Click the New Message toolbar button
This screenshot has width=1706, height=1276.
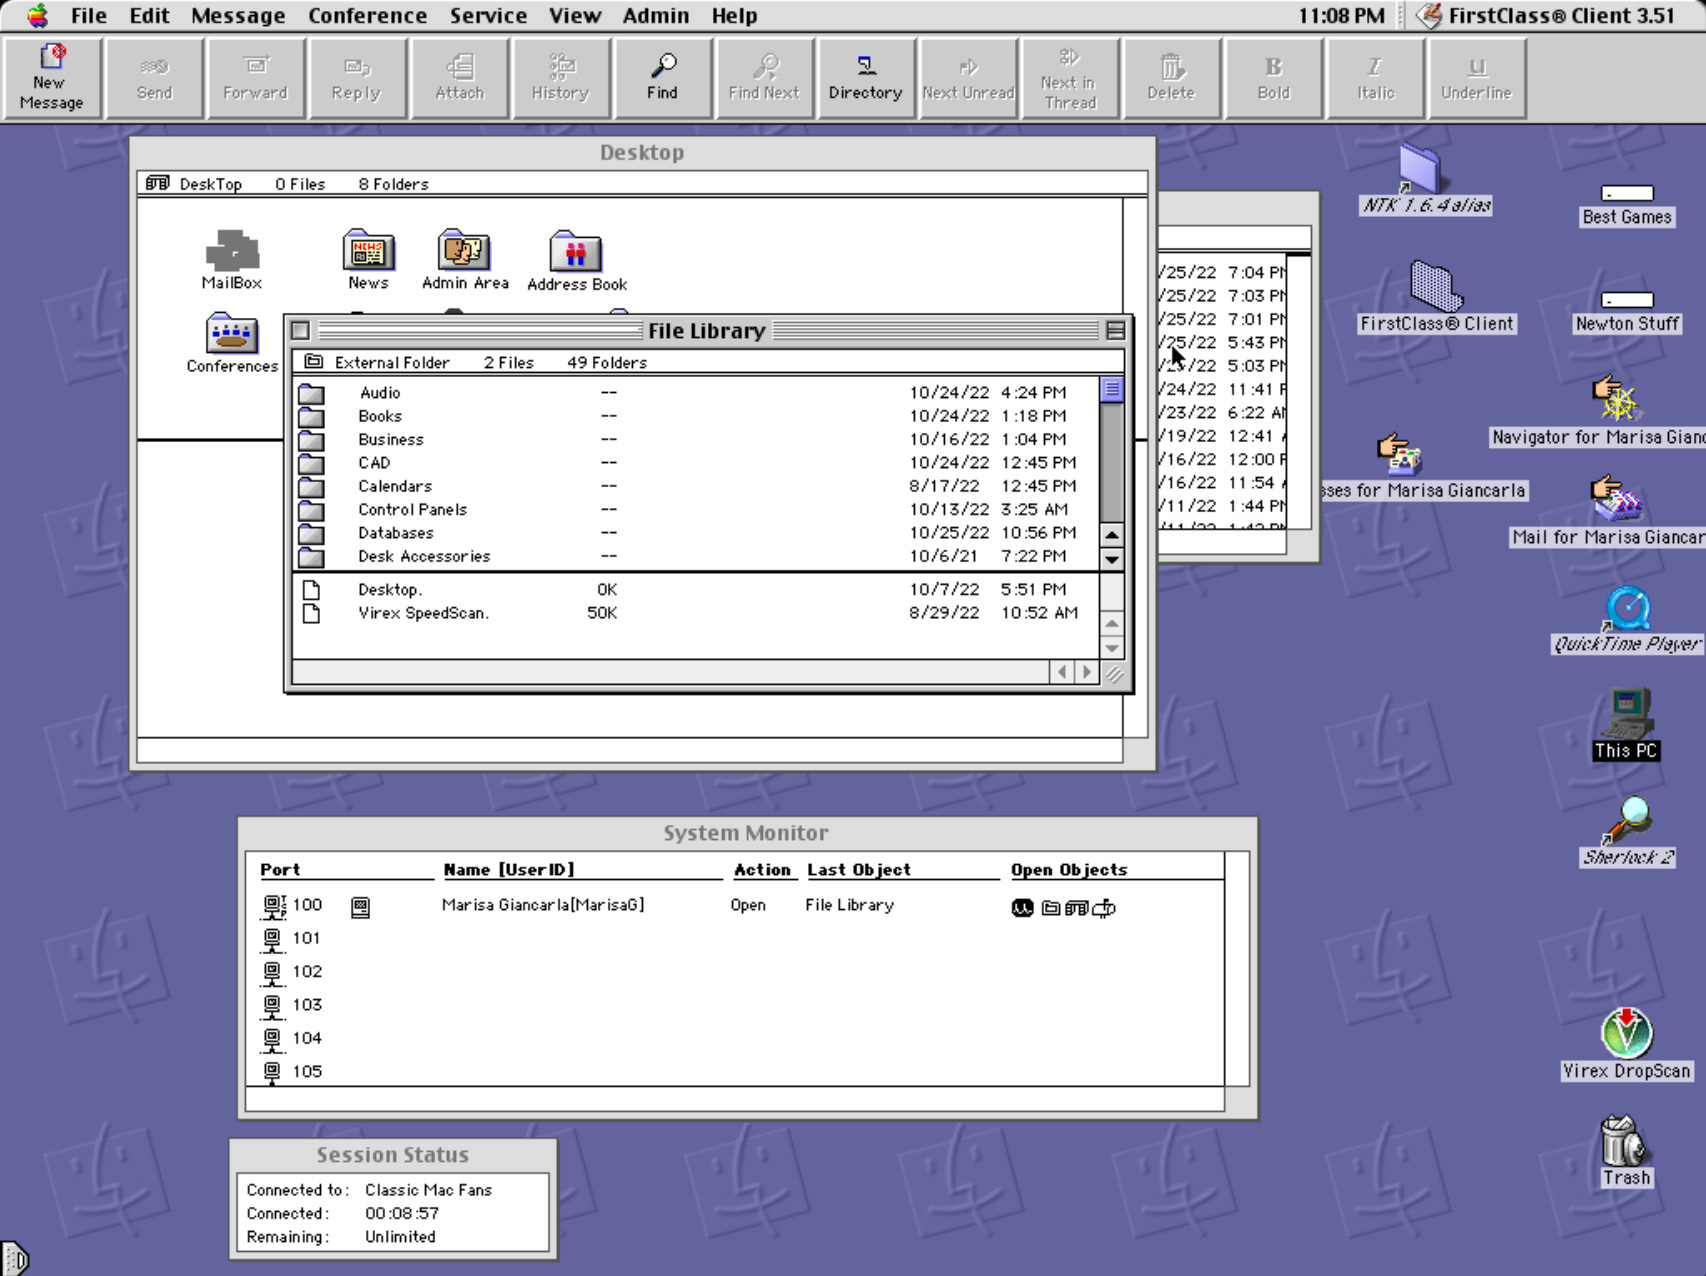pos(52,78)
